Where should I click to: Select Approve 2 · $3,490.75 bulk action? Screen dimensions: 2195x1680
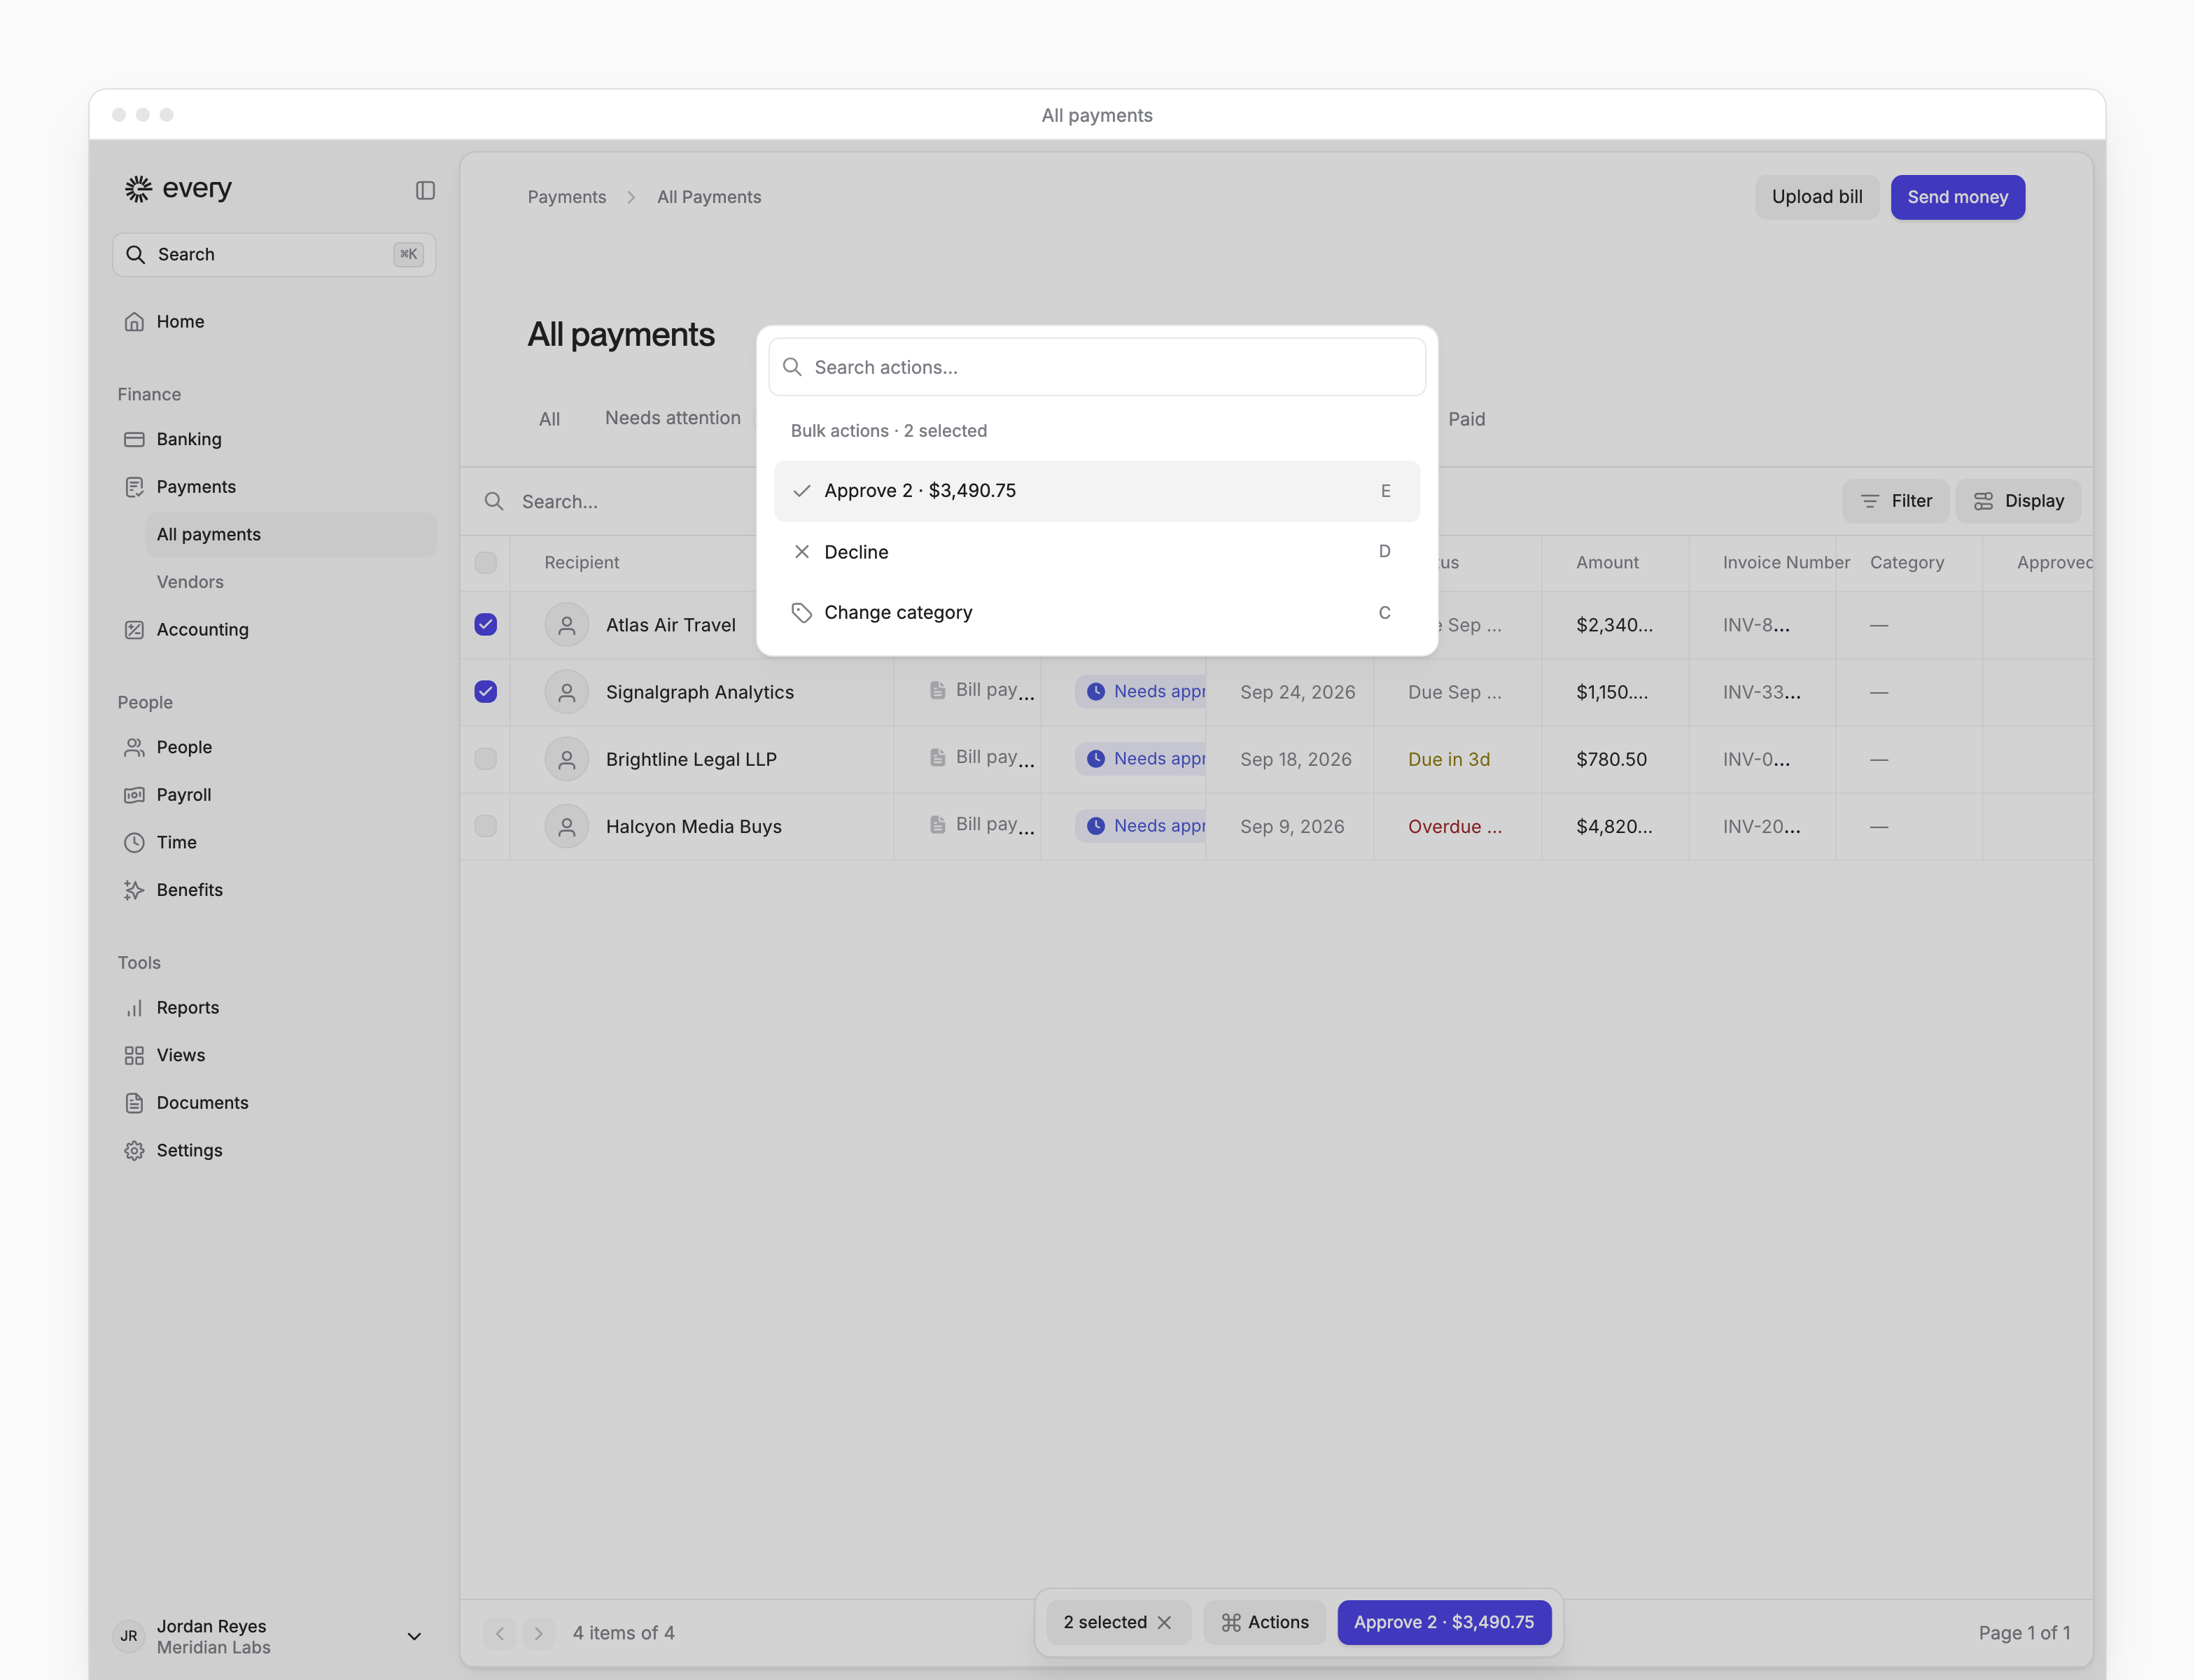click(1096, 491)
